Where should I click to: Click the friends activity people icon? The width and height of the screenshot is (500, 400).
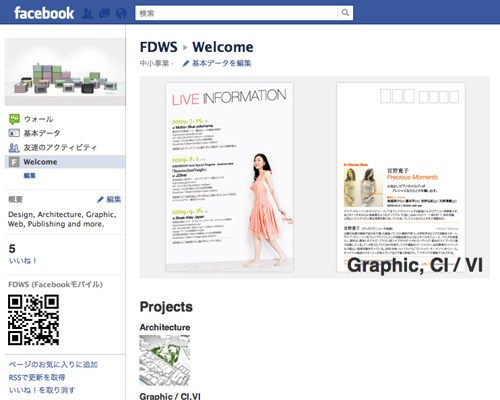coord(14,147)
